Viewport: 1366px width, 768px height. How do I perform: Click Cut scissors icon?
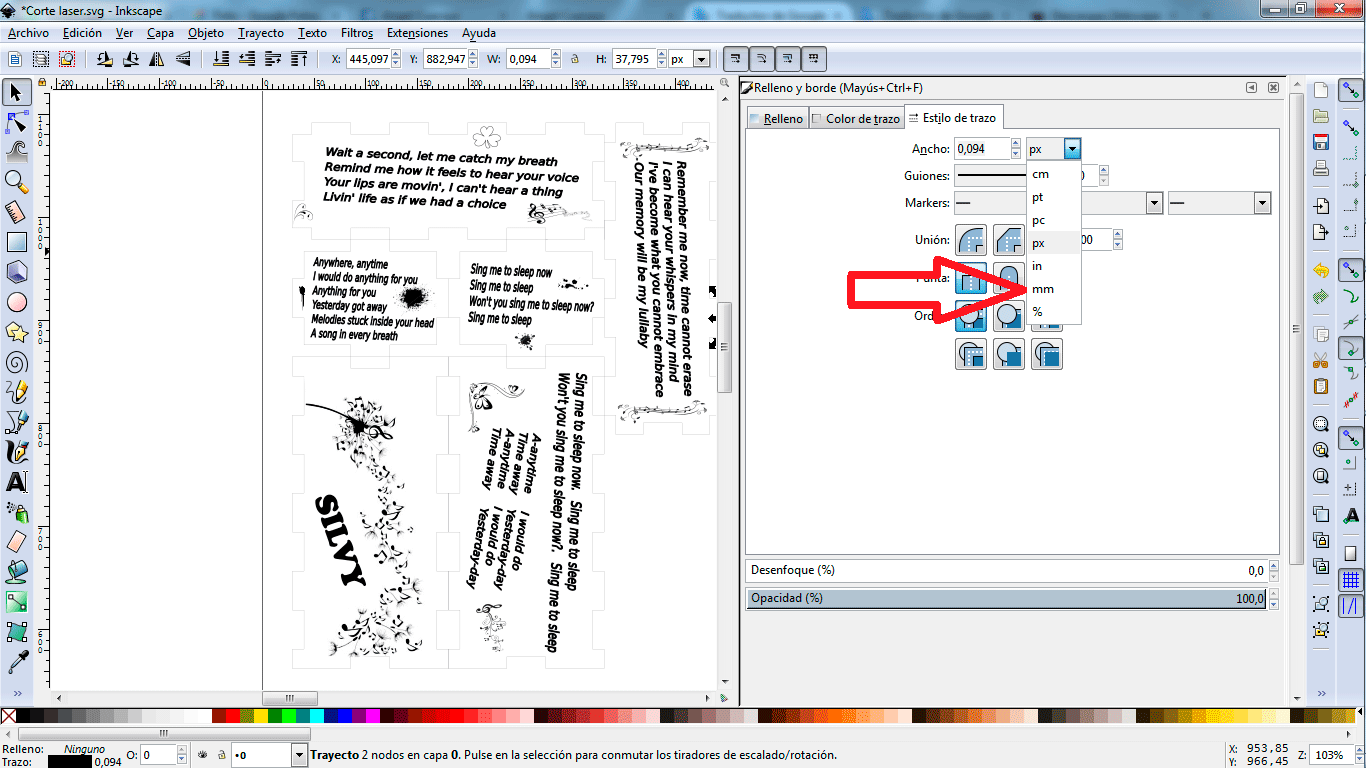coord(1321,360)
